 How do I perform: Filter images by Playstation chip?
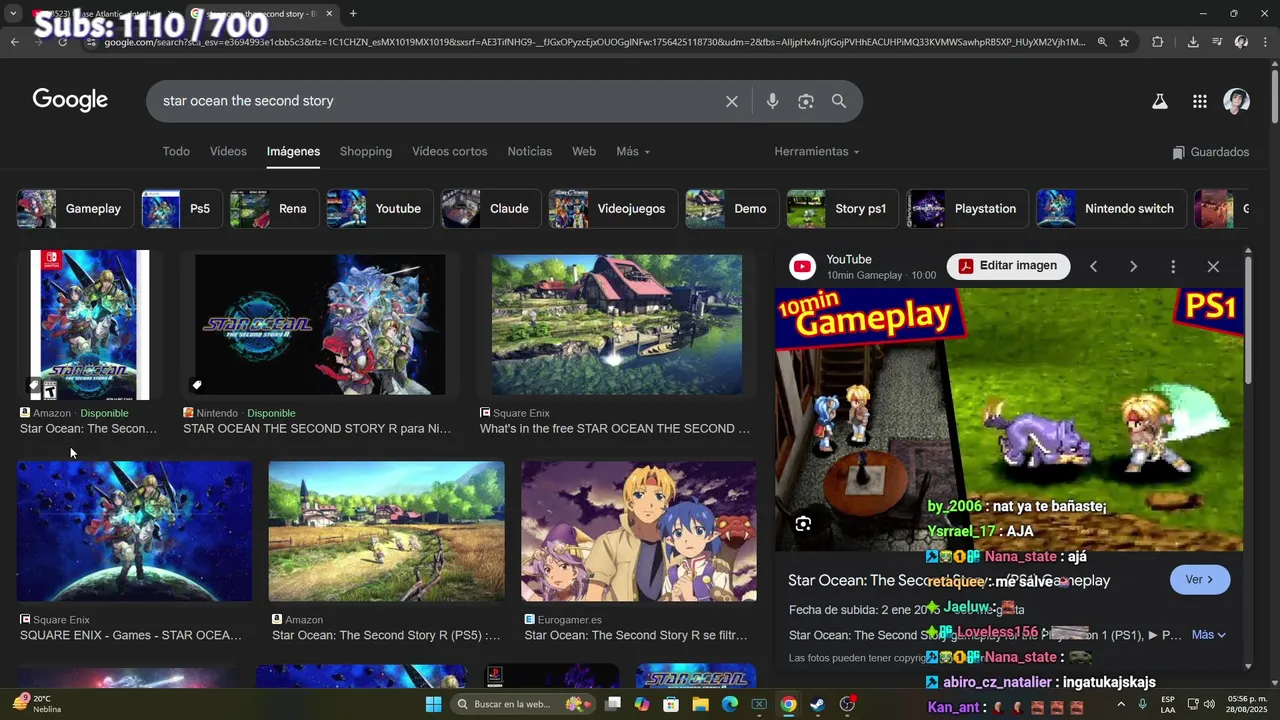pos(966,209)
